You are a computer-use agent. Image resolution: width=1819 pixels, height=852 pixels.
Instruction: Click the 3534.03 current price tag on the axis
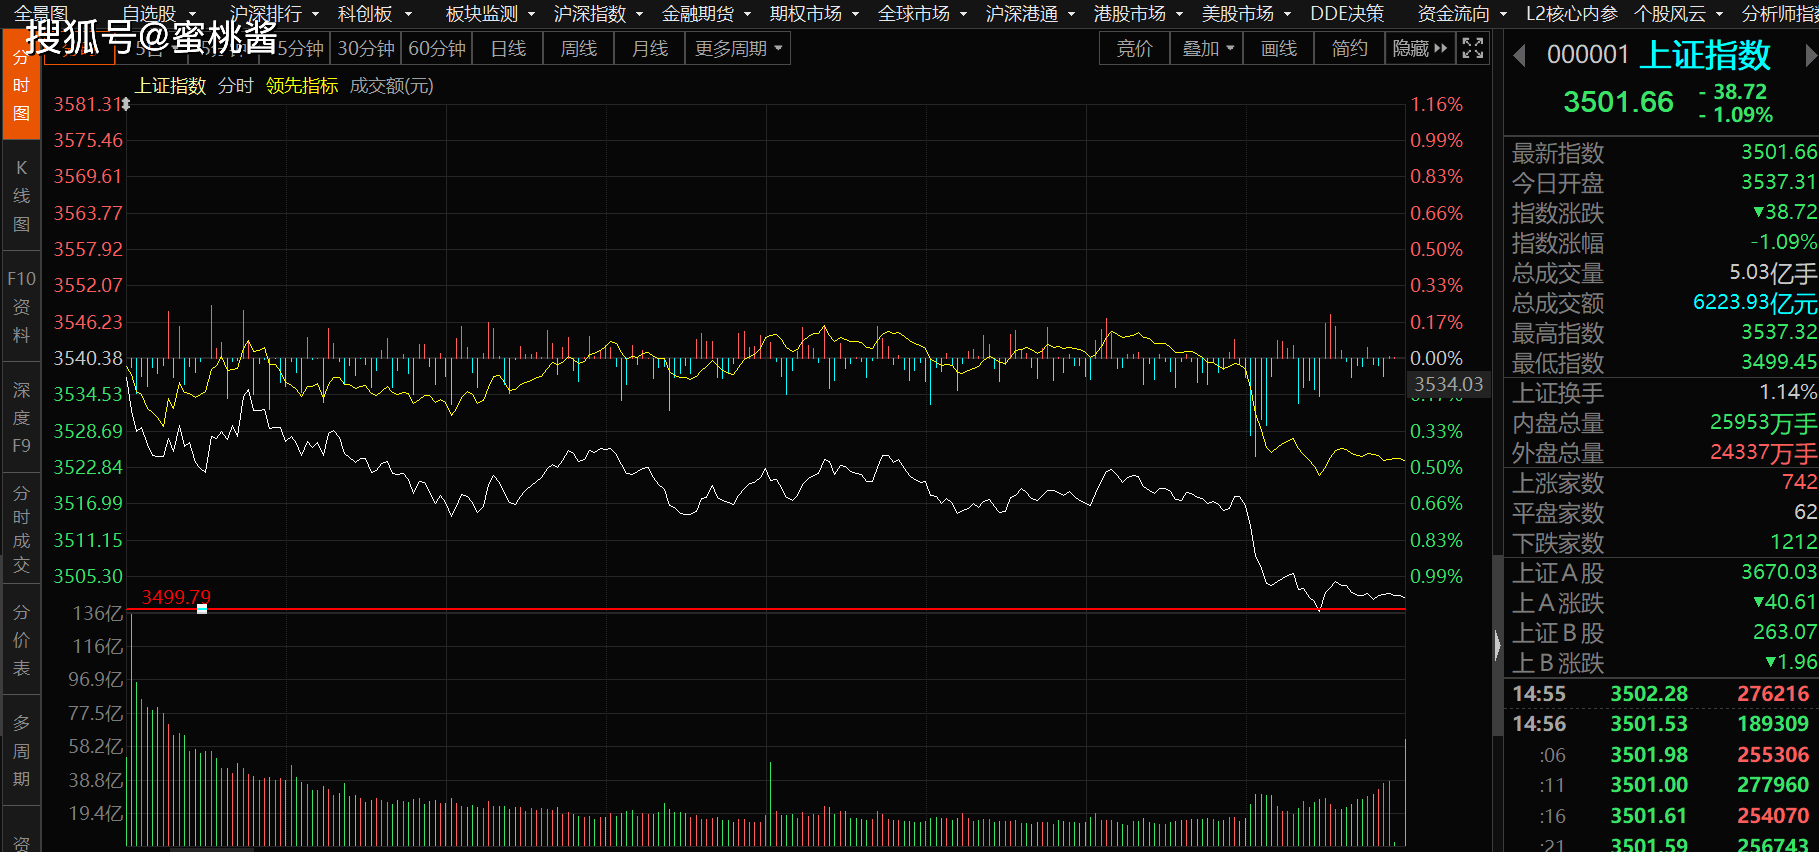(x=1448, y=384)
